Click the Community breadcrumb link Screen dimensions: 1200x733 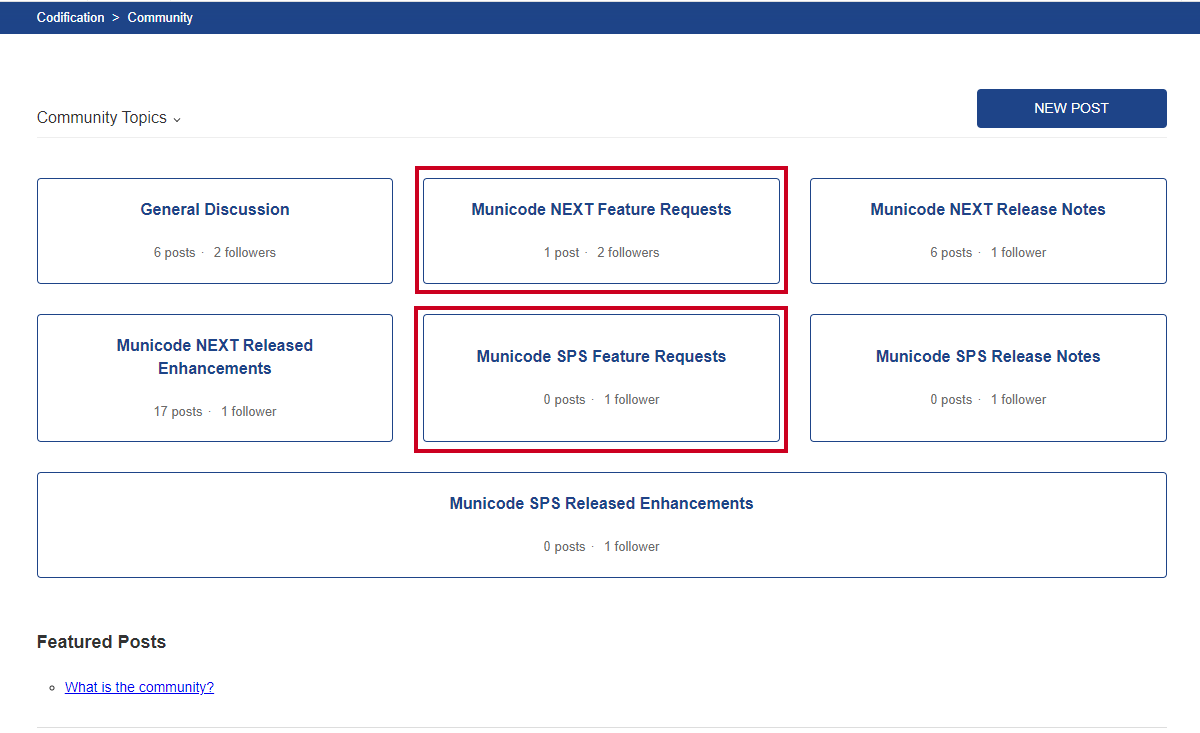[160, 17]
